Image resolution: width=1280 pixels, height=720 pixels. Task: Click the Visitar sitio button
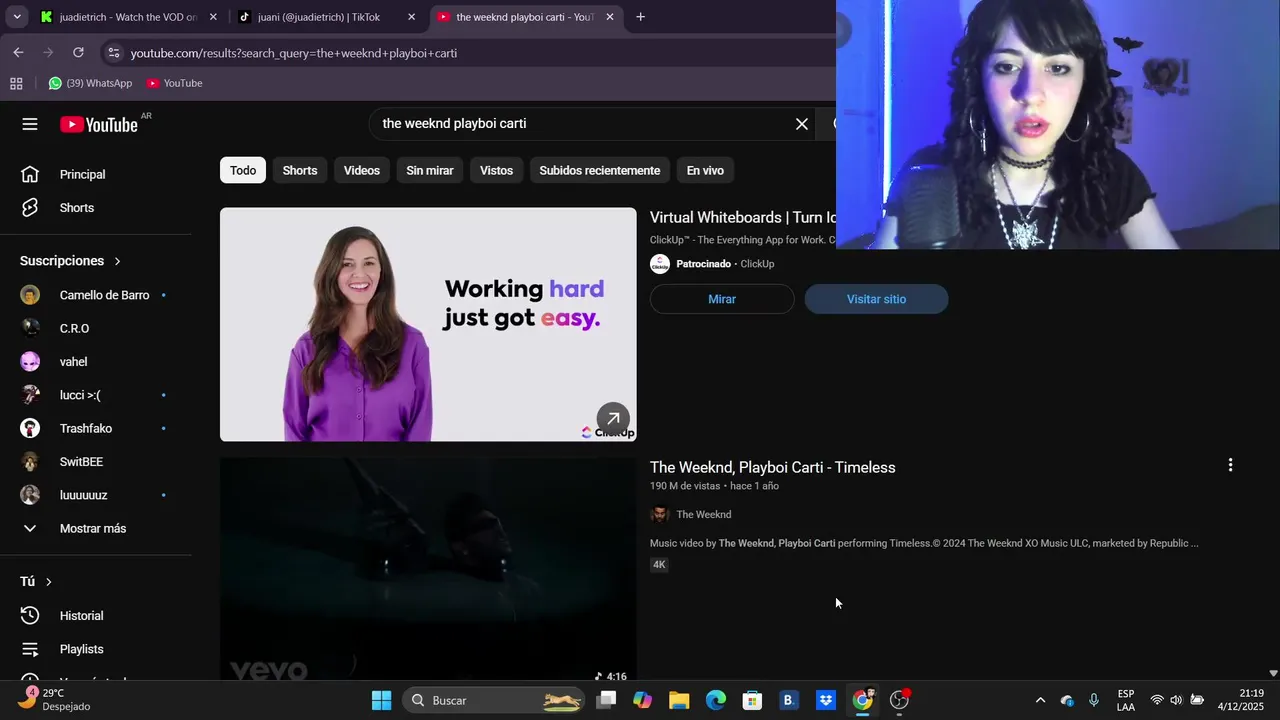pos(876,299)
